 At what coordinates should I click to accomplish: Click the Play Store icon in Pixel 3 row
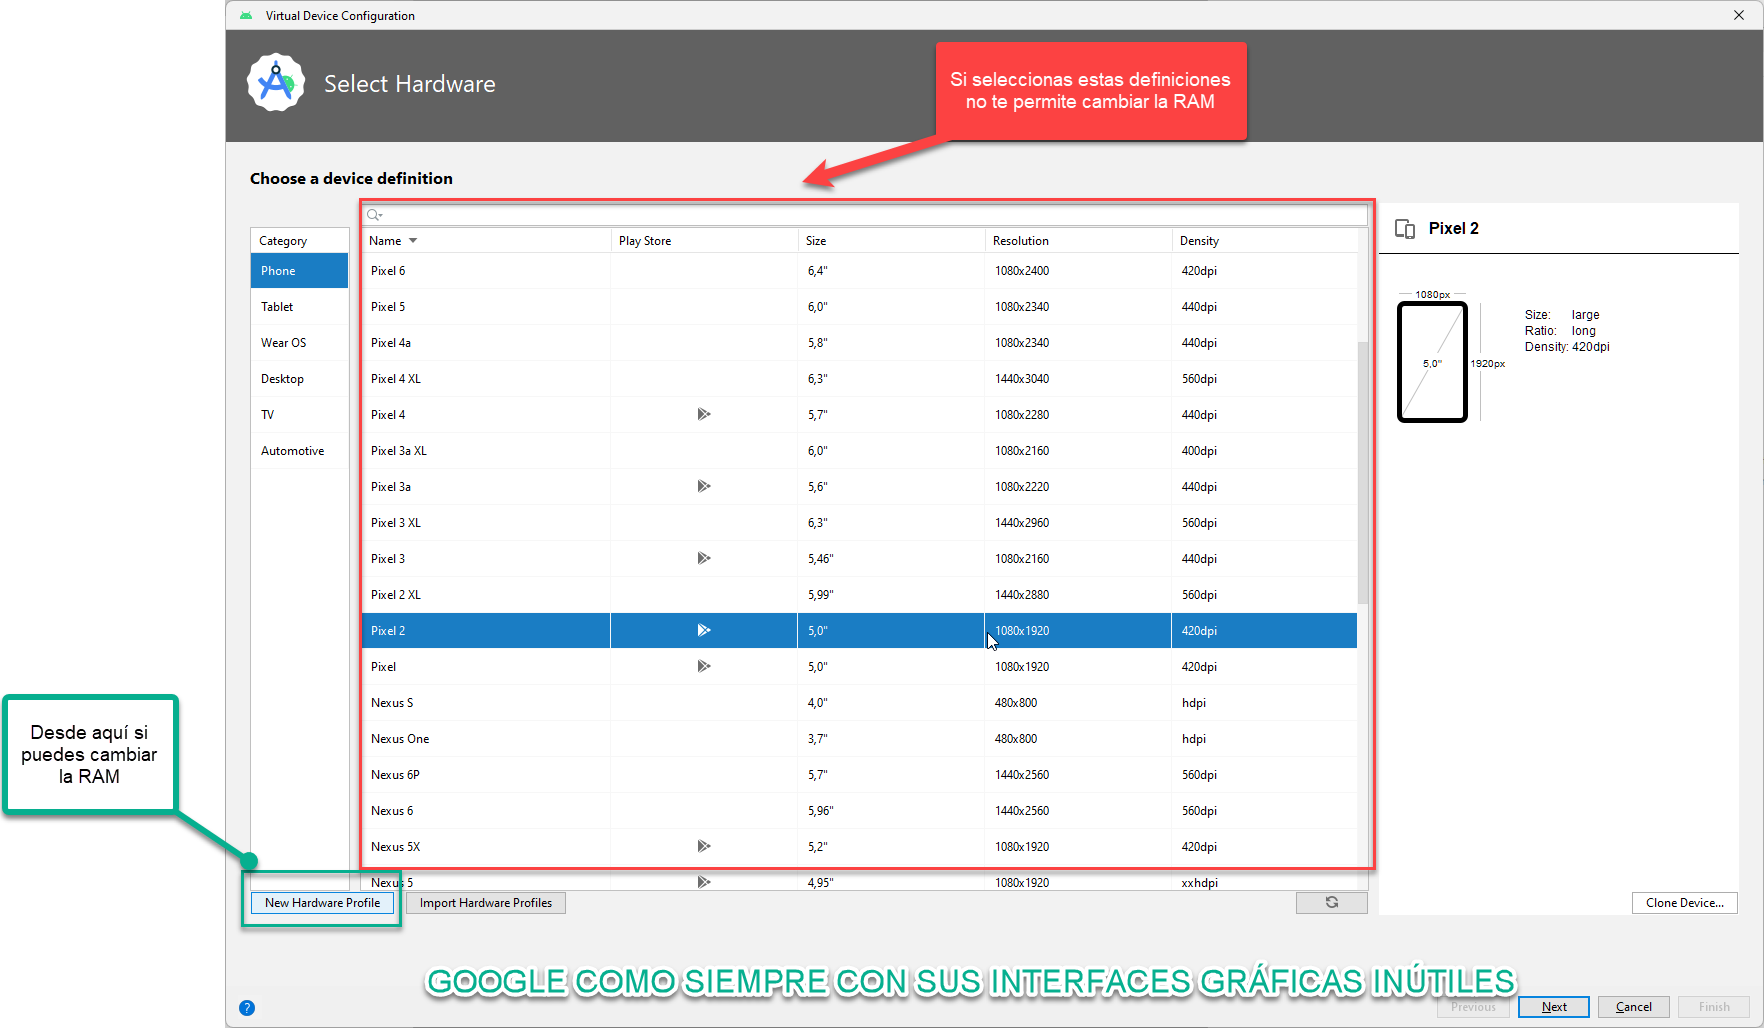tap(704, 558)
